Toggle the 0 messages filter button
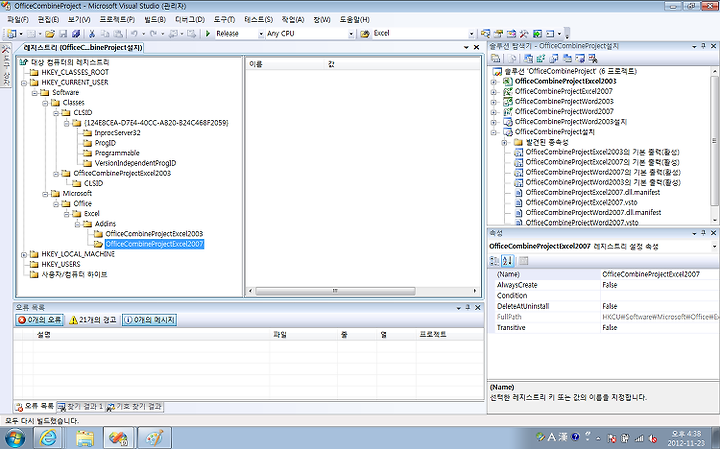The image size is (720, 449). click(x=149, y=320)
